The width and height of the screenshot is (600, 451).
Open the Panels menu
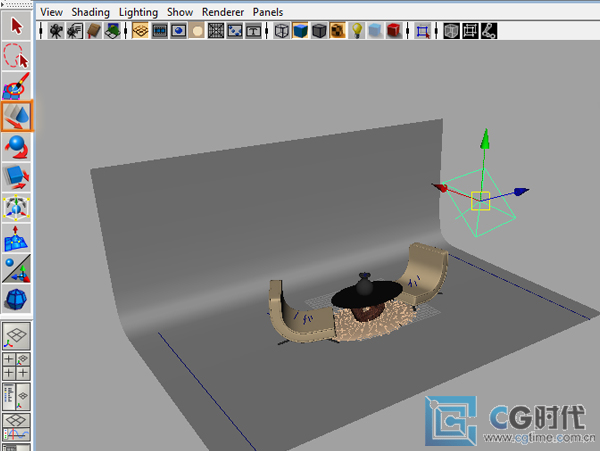pos(268,12)
